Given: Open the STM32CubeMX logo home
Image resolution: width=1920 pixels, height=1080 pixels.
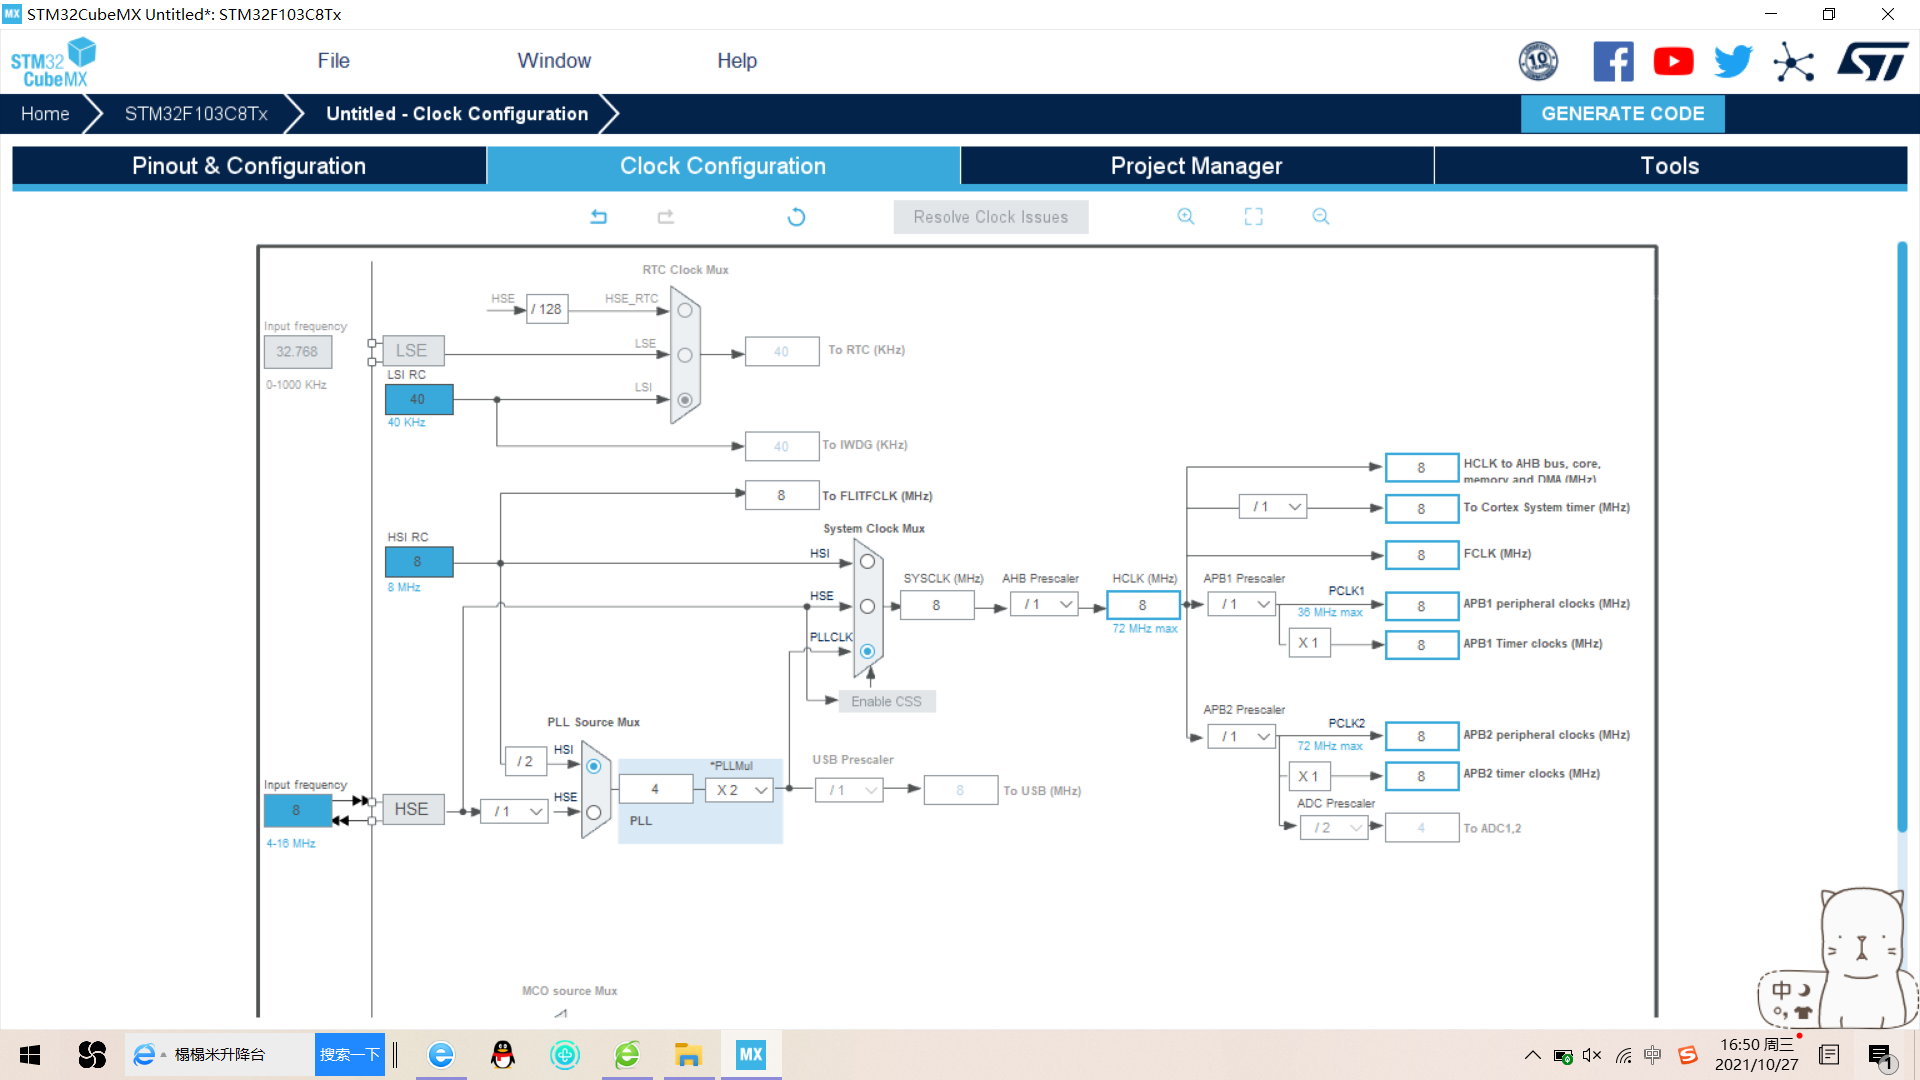Looking at the screenshot, I should pos(54,62).
